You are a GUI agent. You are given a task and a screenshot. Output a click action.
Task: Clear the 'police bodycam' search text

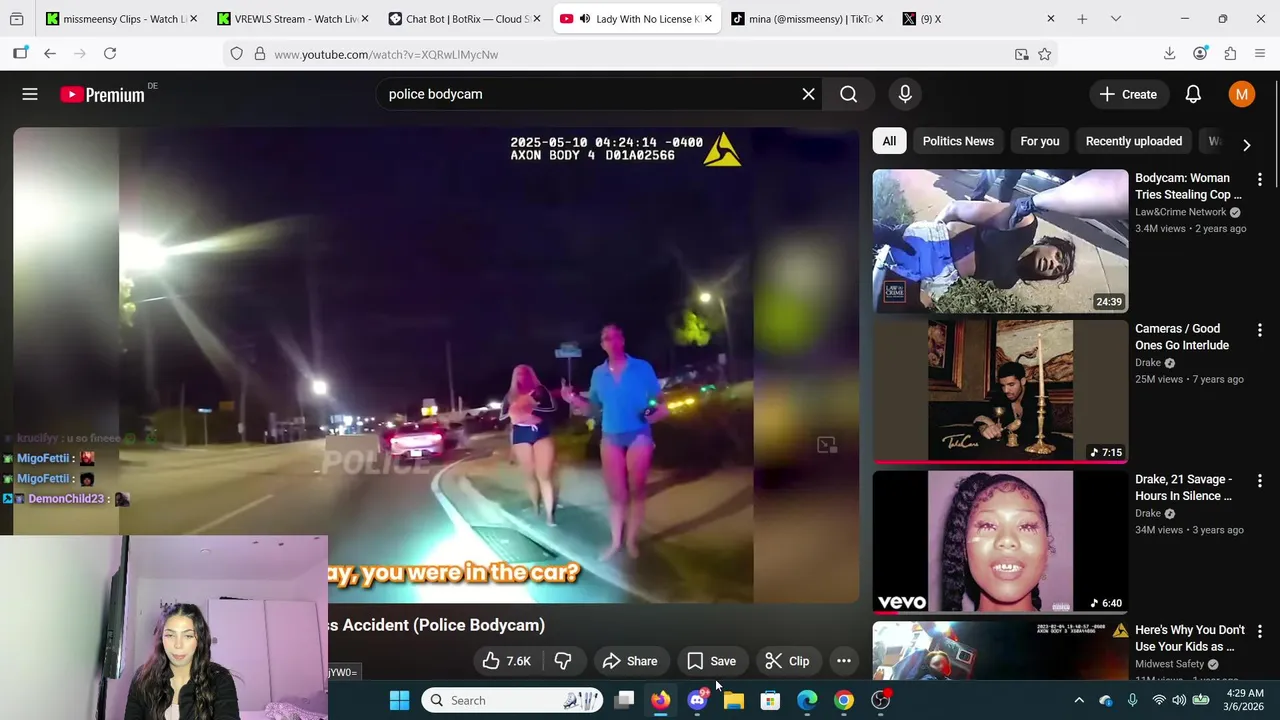pos(808,94)
